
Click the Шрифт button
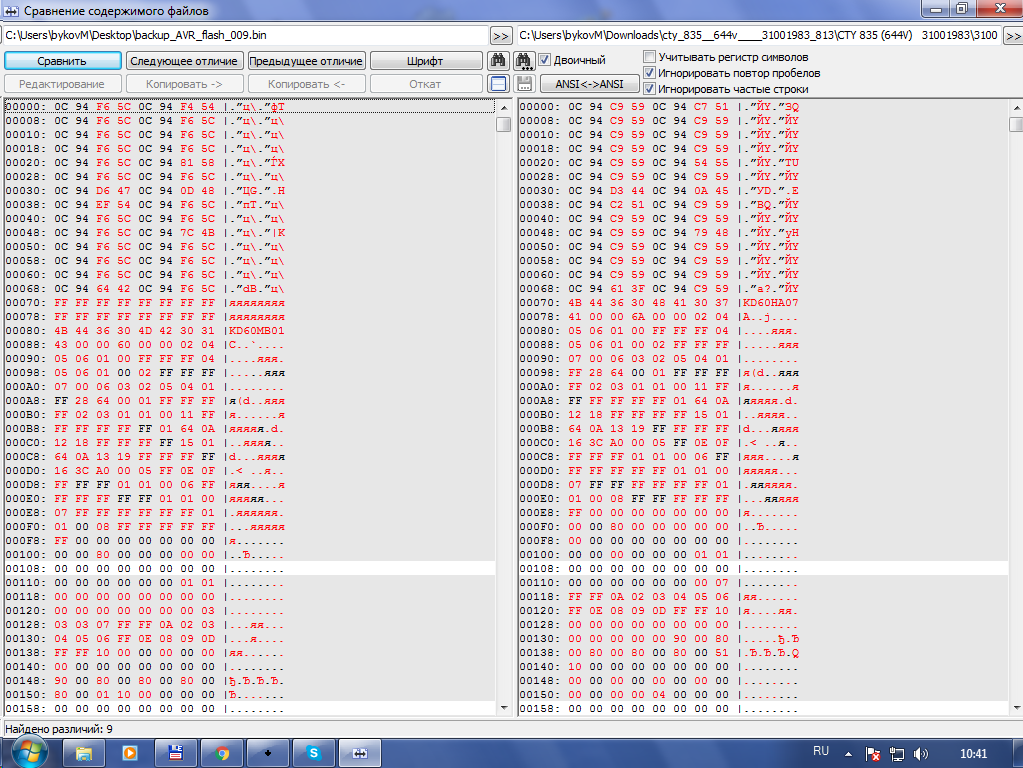425,61
